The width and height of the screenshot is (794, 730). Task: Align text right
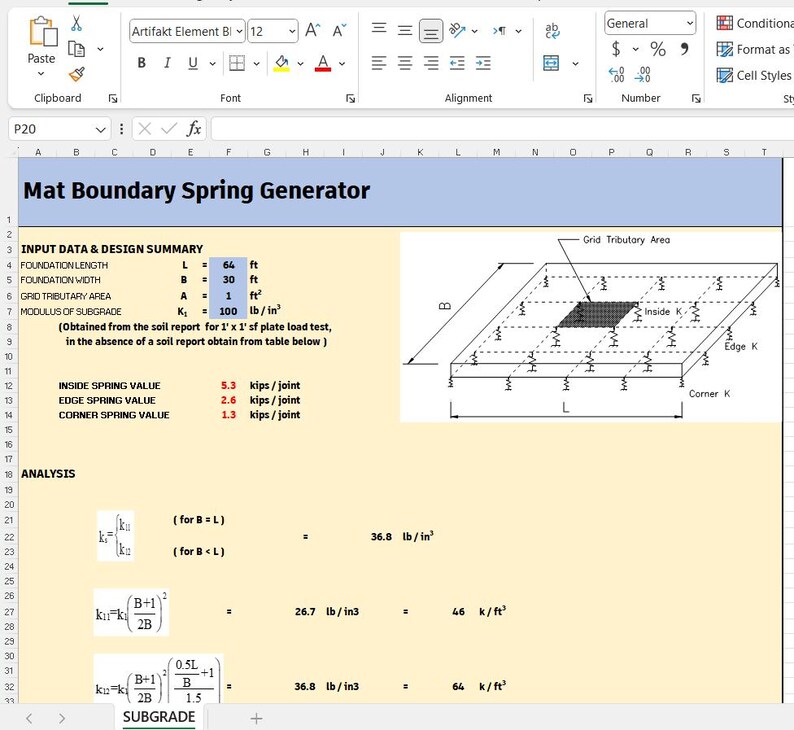click(x=431, y=63)
